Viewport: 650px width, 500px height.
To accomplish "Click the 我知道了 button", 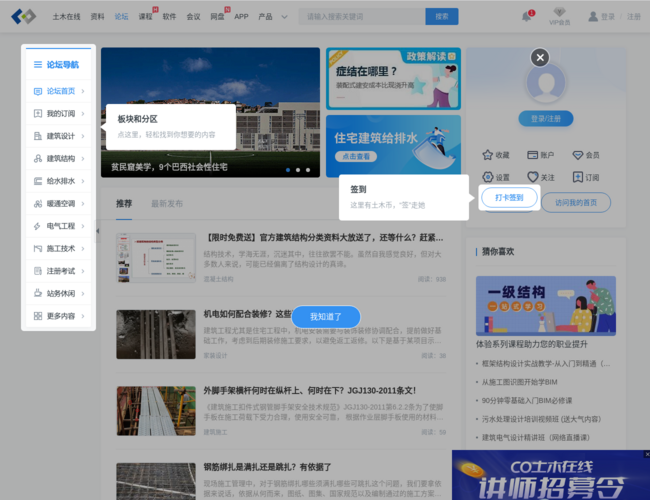I will click(x=326, y=317).
